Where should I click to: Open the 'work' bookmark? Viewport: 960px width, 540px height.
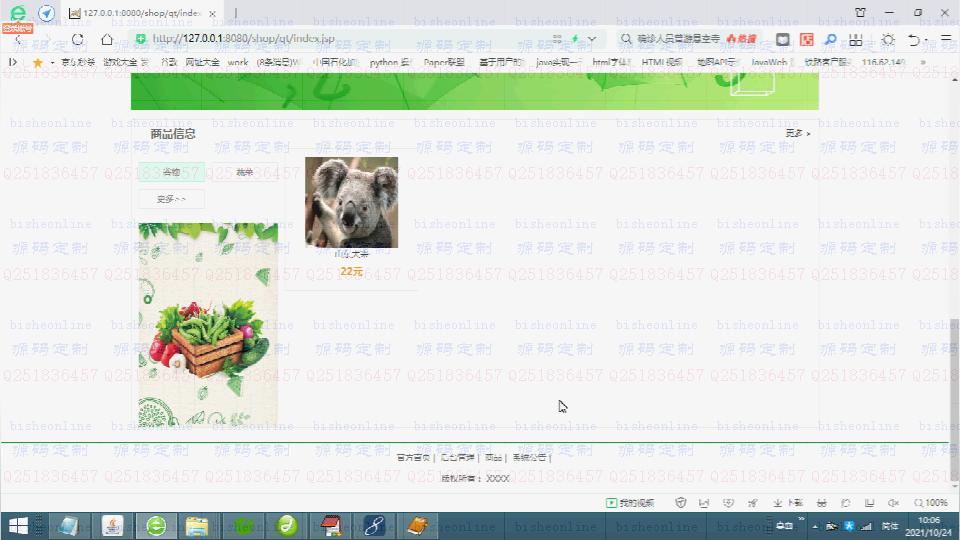238,62
